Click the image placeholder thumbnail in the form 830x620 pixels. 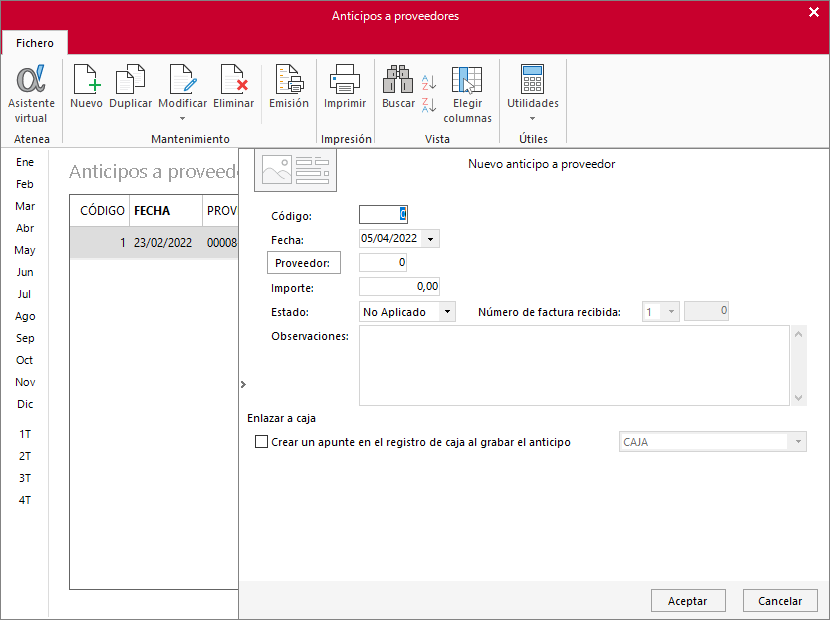[x=295, y=170]
